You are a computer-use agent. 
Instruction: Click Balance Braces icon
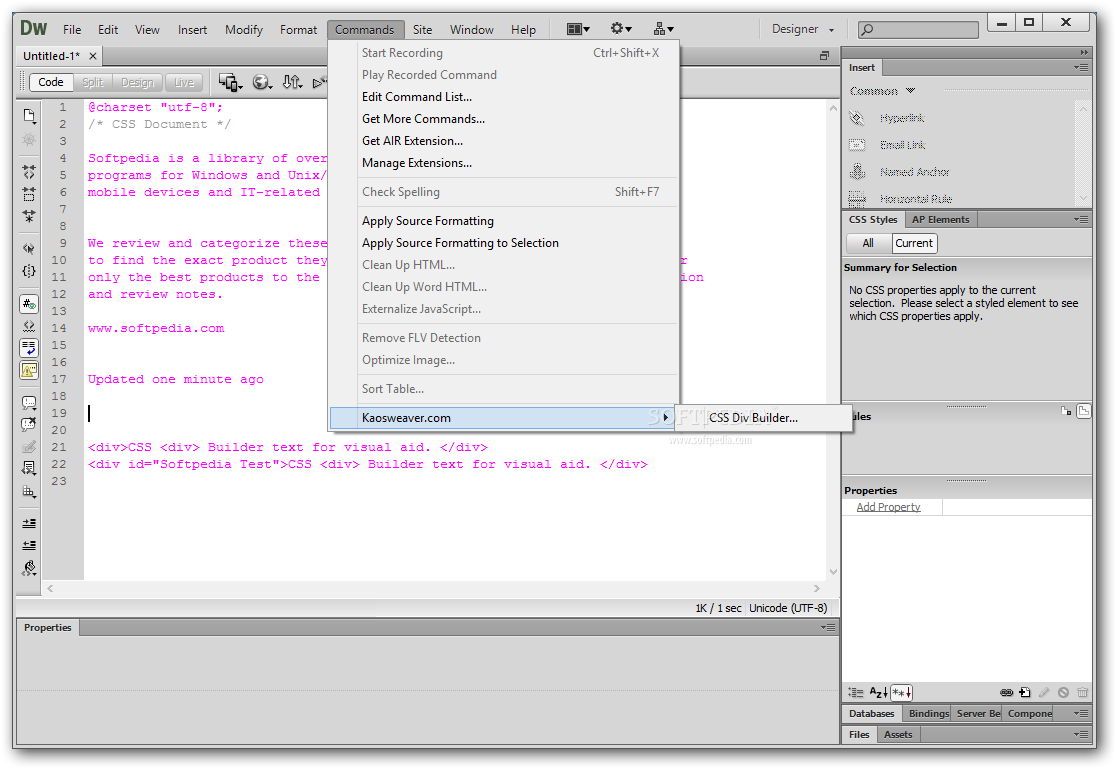(x=28, y=271)
